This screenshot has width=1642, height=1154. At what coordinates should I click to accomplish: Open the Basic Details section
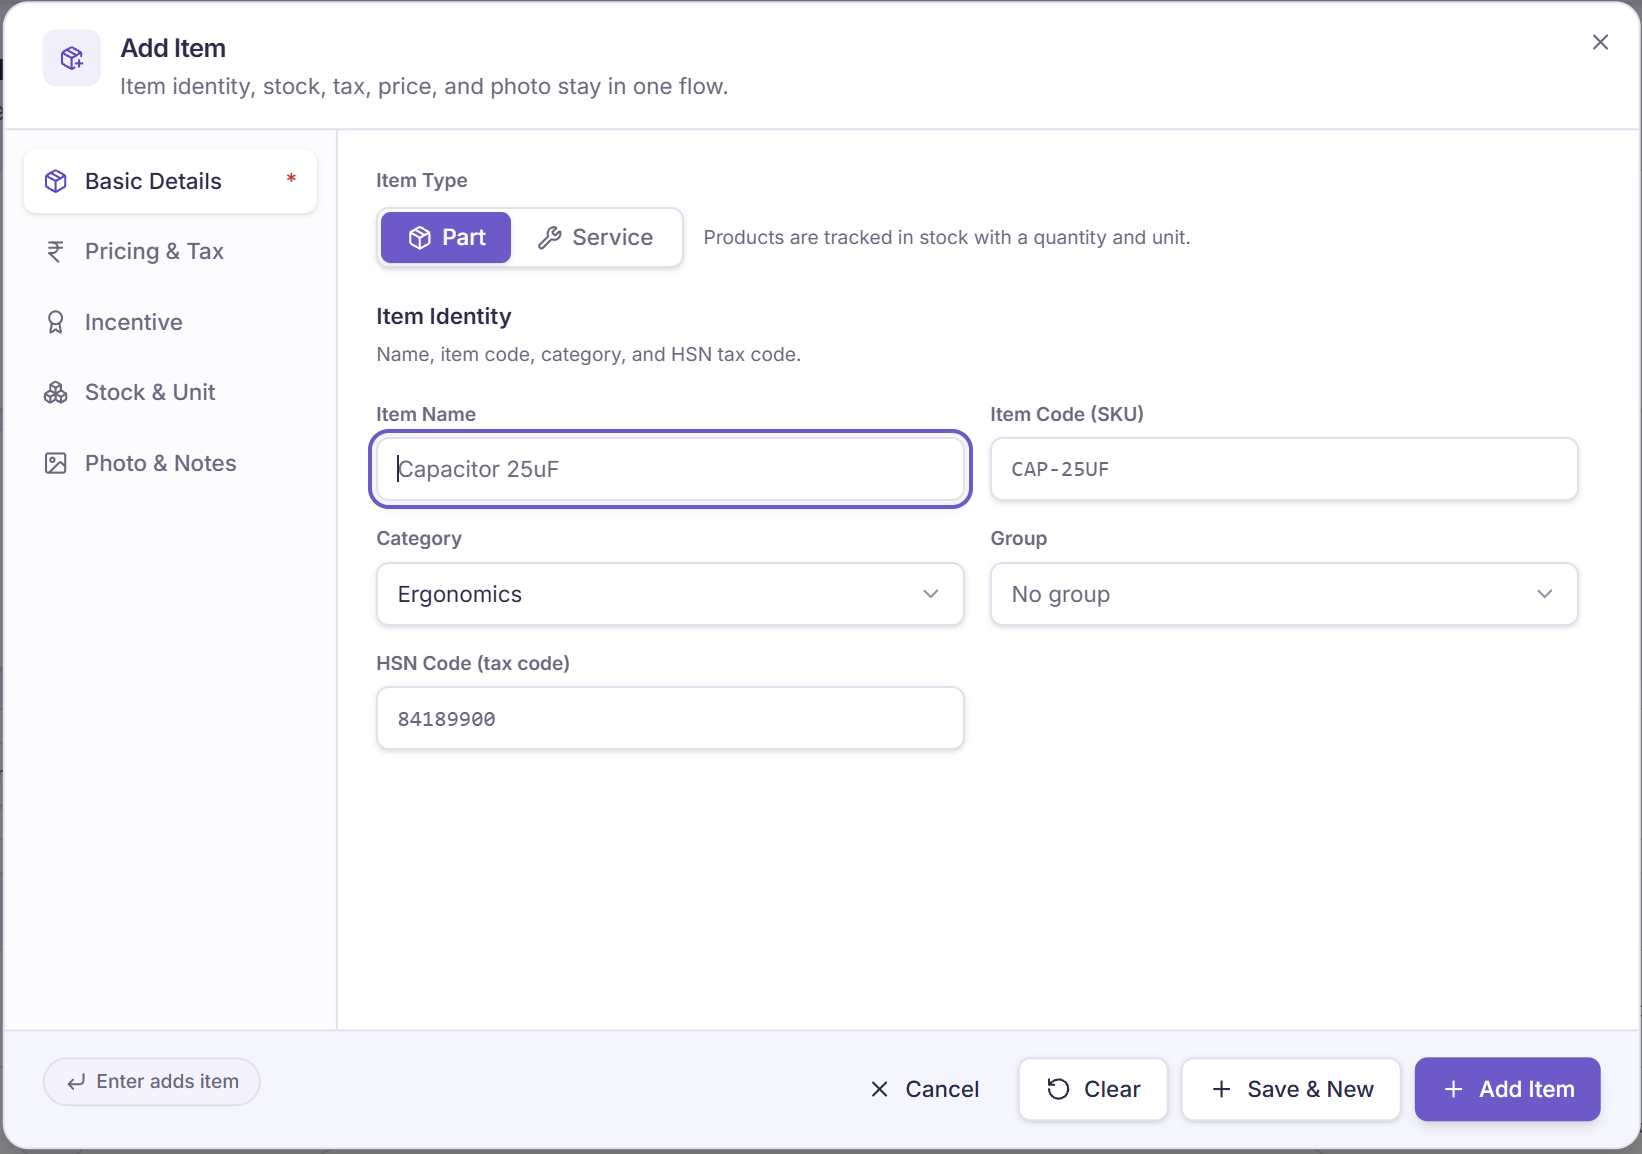tap(170, 181)
